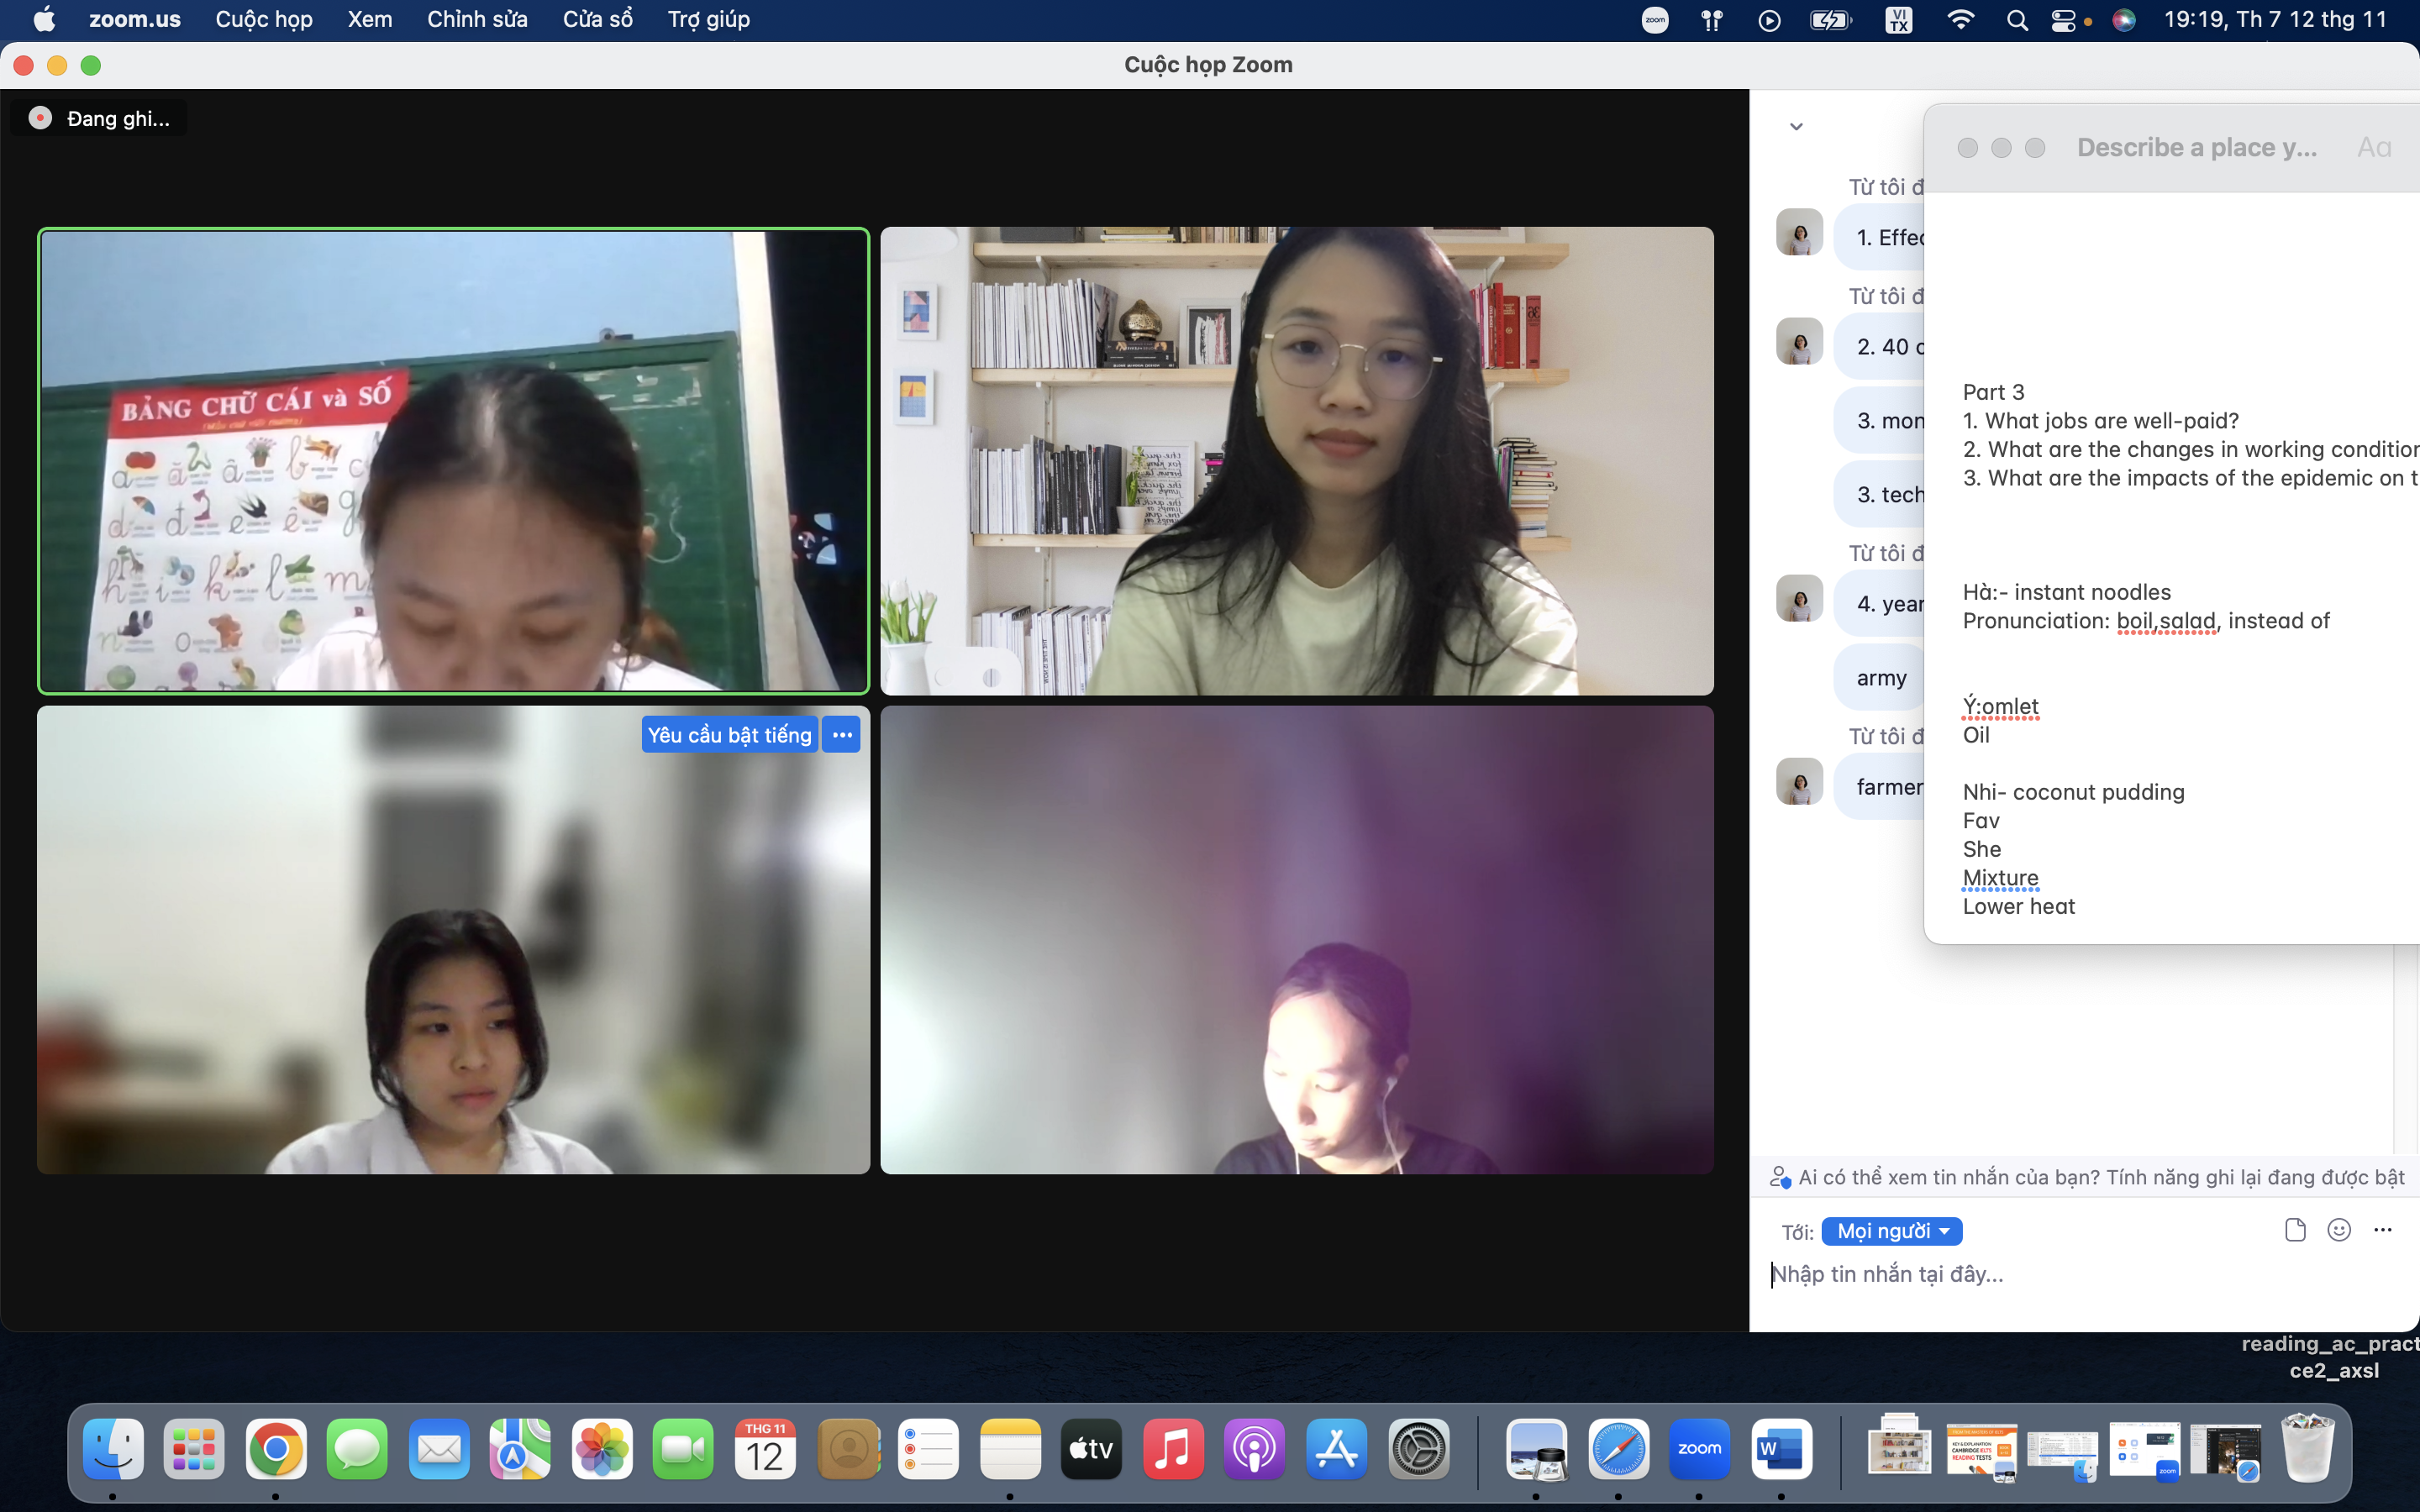Open more options on muted participant video
The height and width of the screenshot is (1512, 2420).
(842, 735)
